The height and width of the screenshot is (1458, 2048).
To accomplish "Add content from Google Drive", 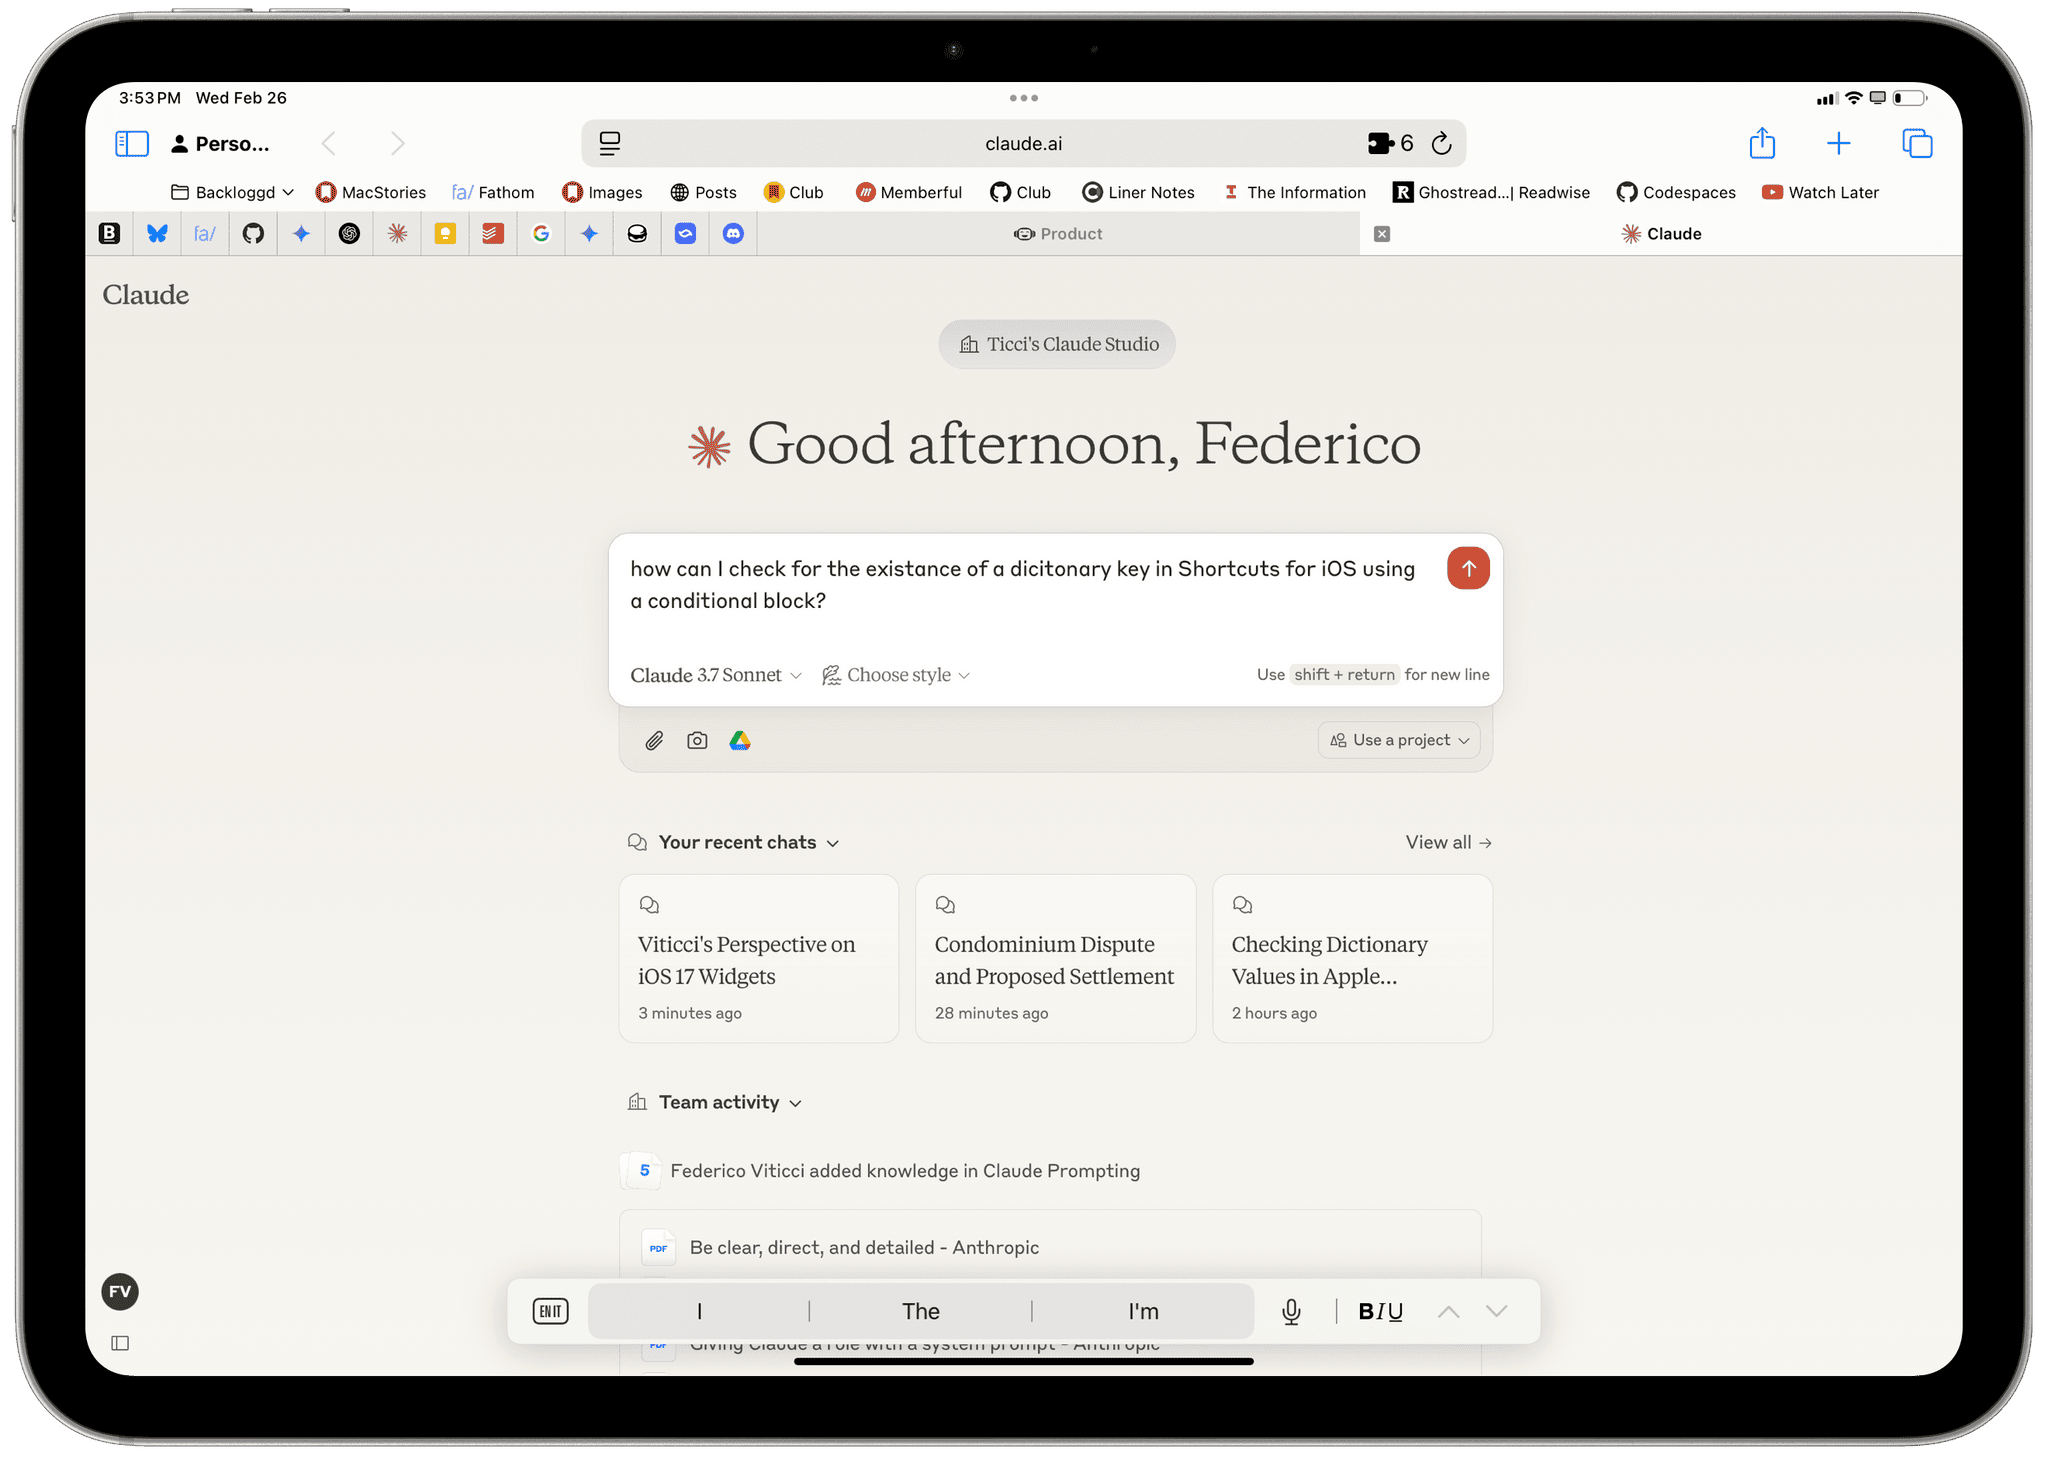I will coord(740,741).
